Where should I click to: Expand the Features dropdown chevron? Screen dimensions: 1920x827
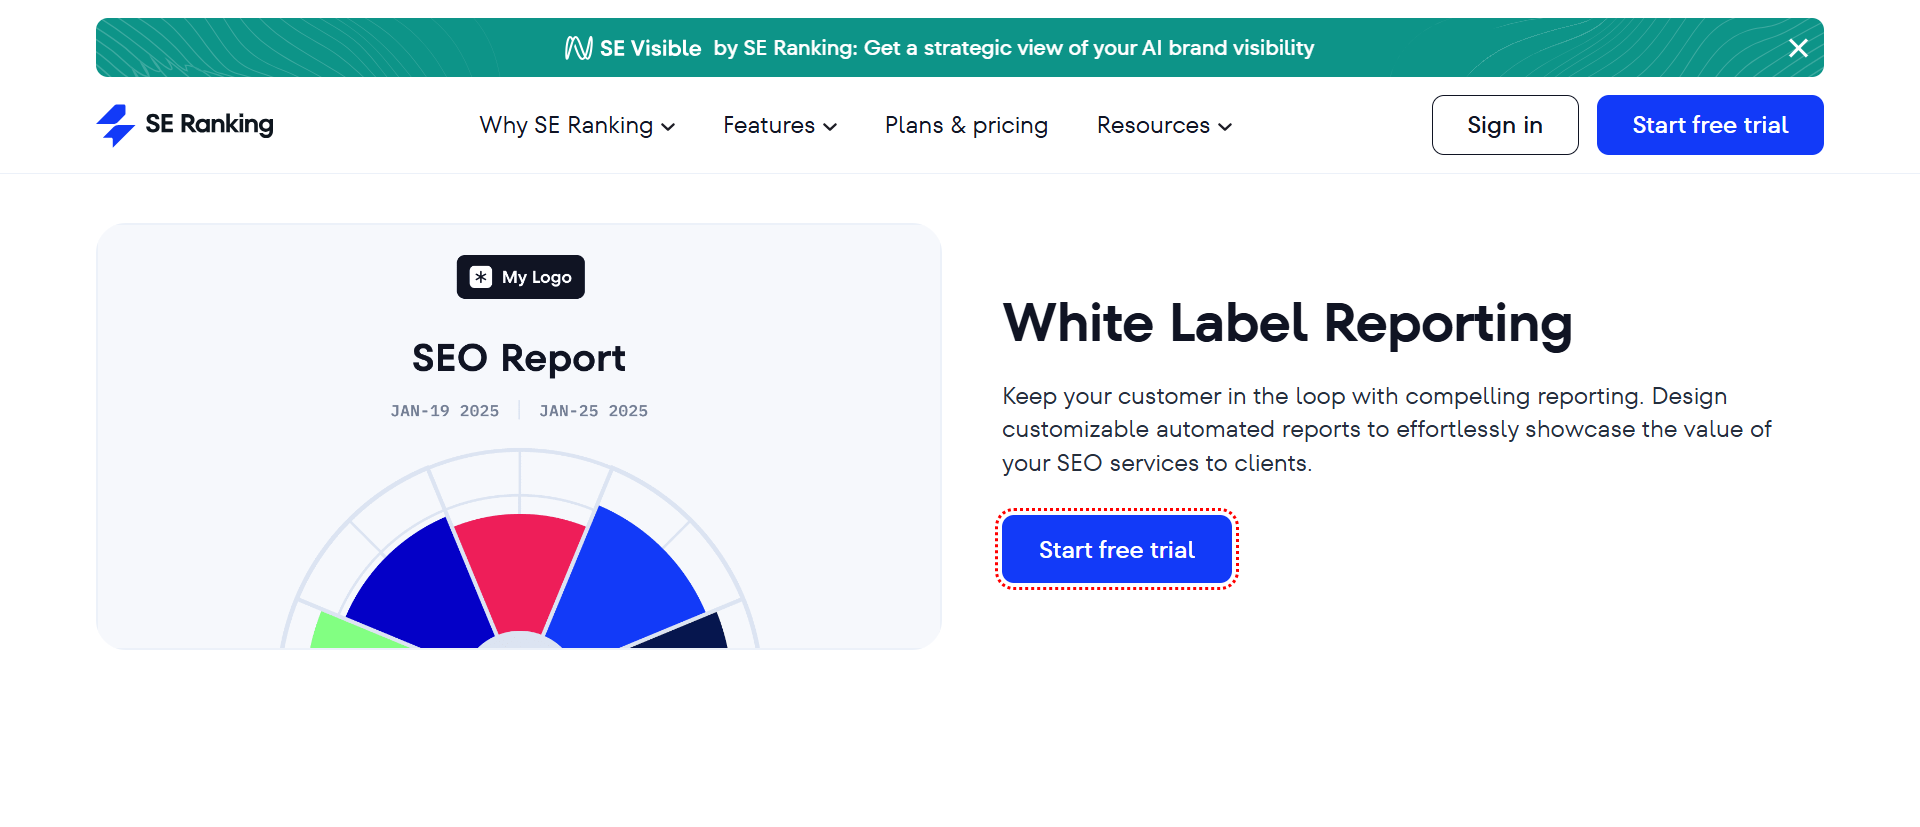point(830,127)
